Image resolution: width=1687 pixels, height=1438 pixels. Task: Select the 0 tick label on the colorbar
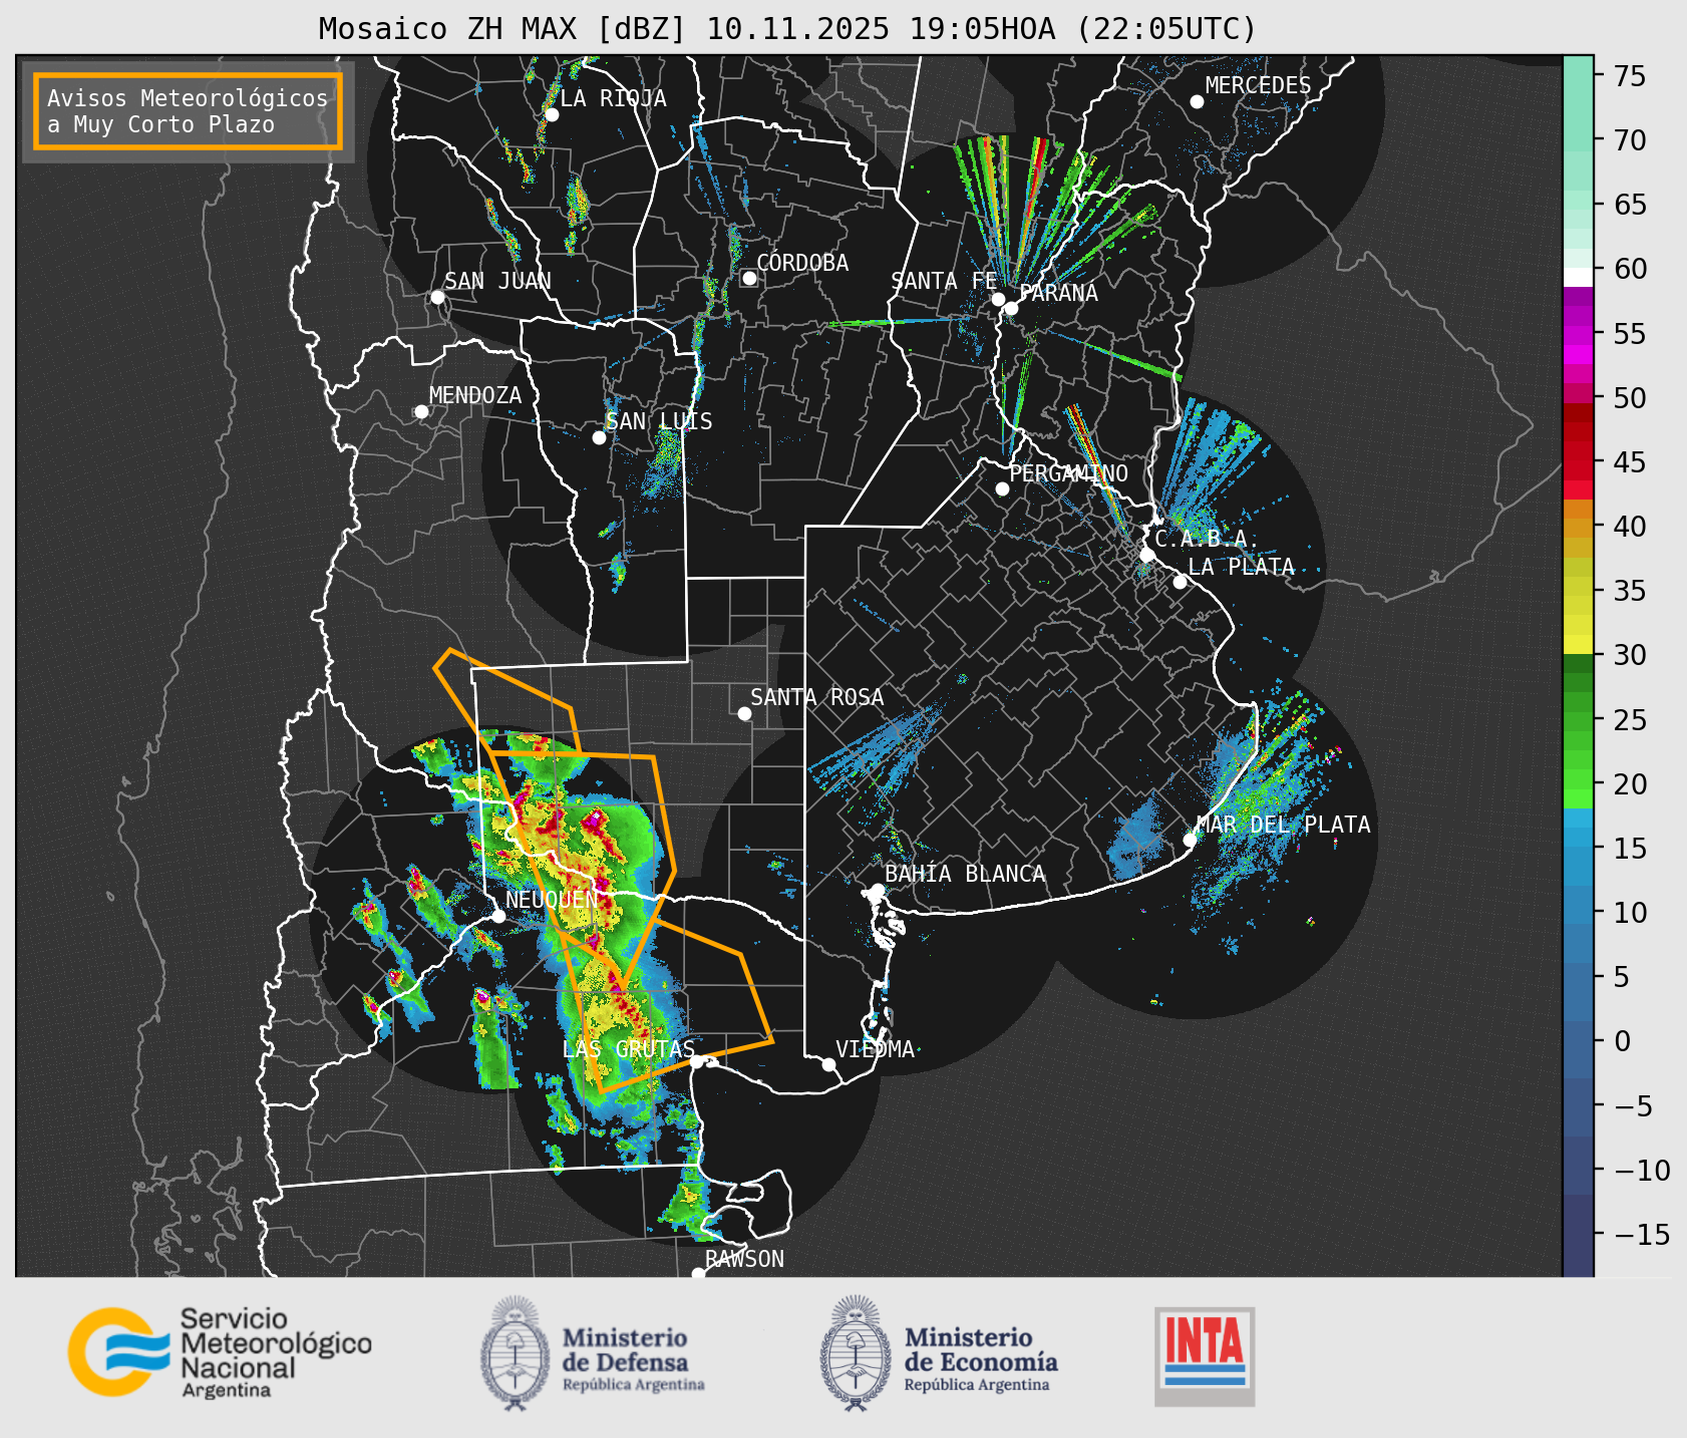tap(1623, 1042)
